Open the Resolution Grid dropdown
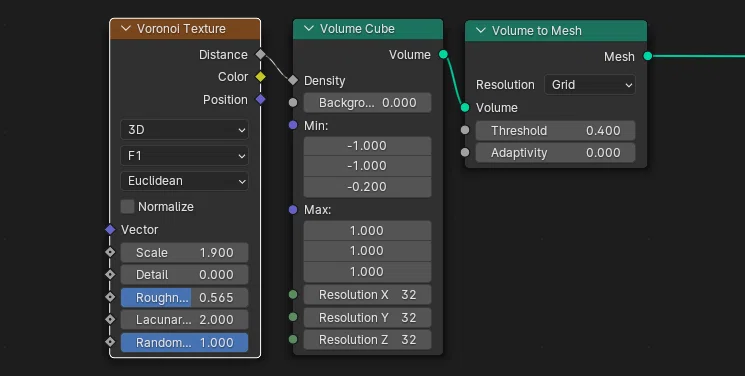Screen dimensions: 745x376 (x=590, y=85)
